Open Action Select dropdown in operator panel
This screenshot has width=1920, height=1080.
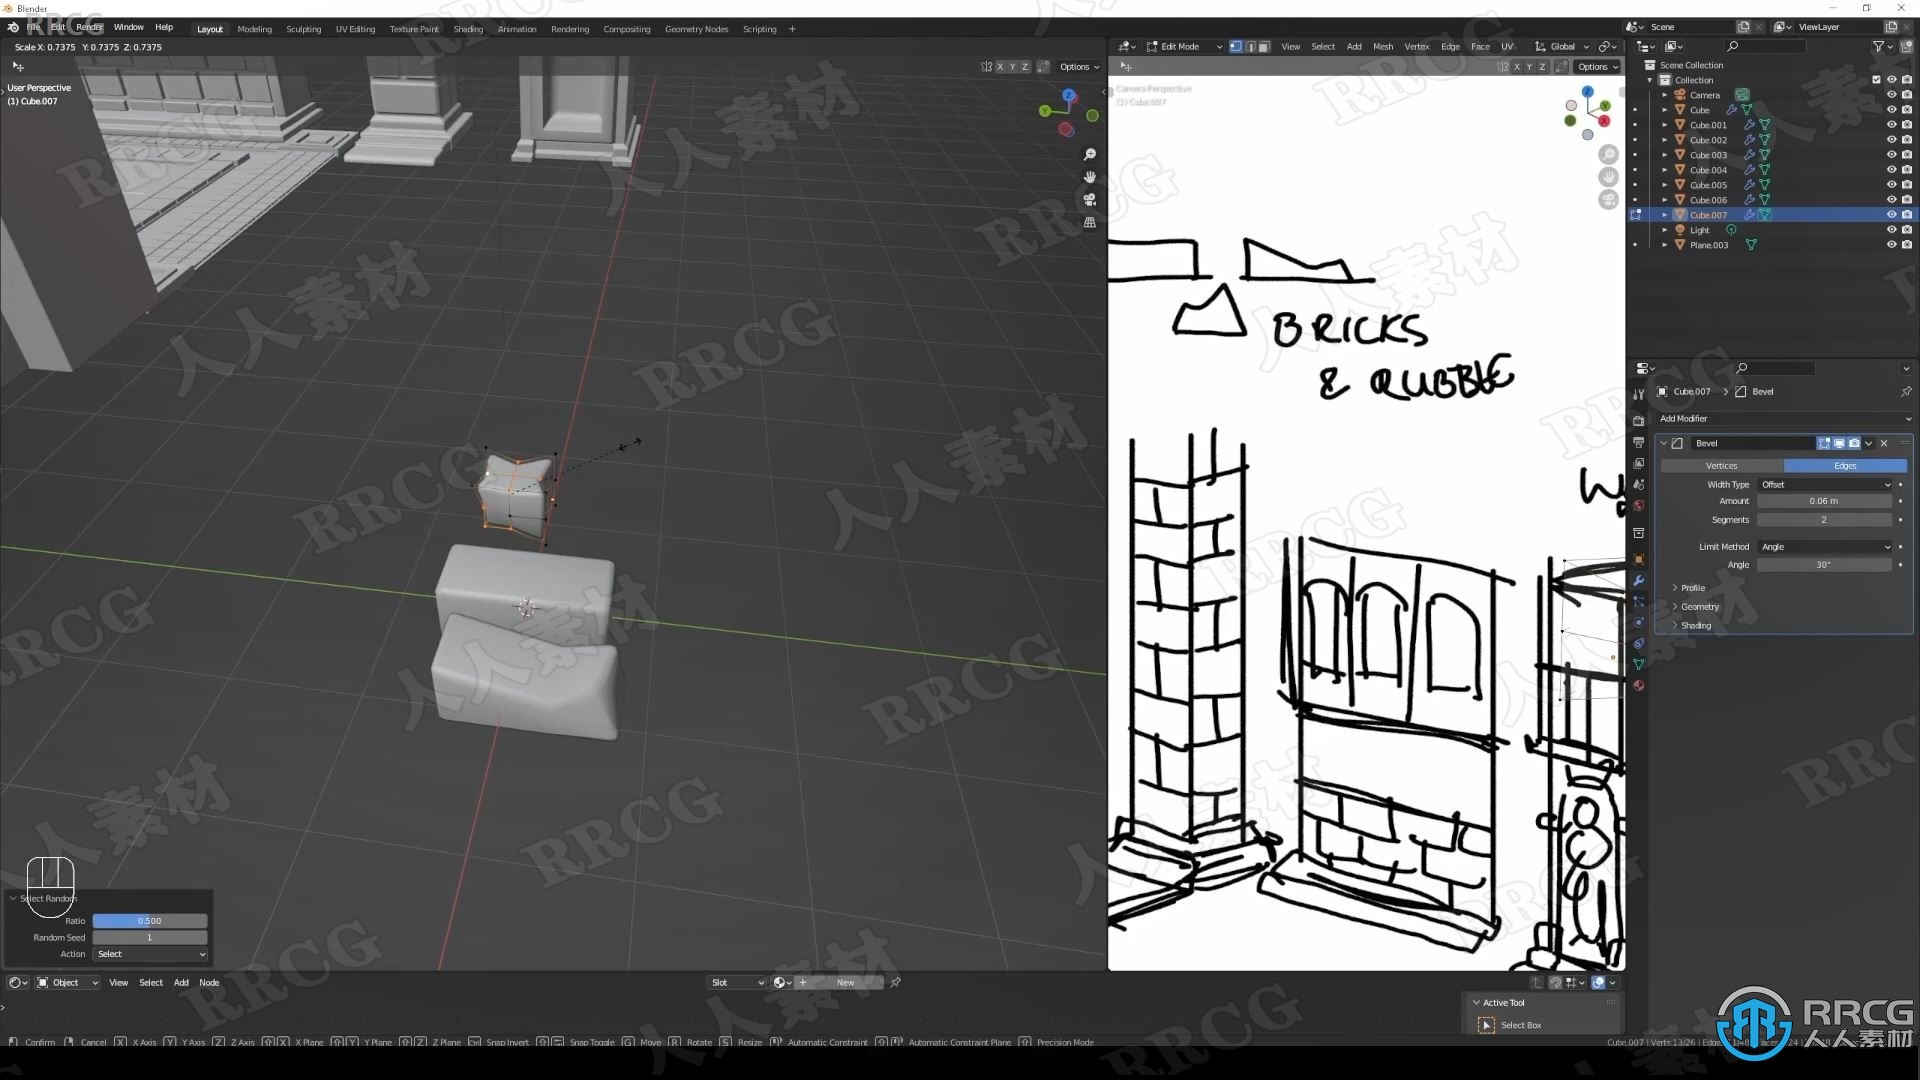(150, 954)
